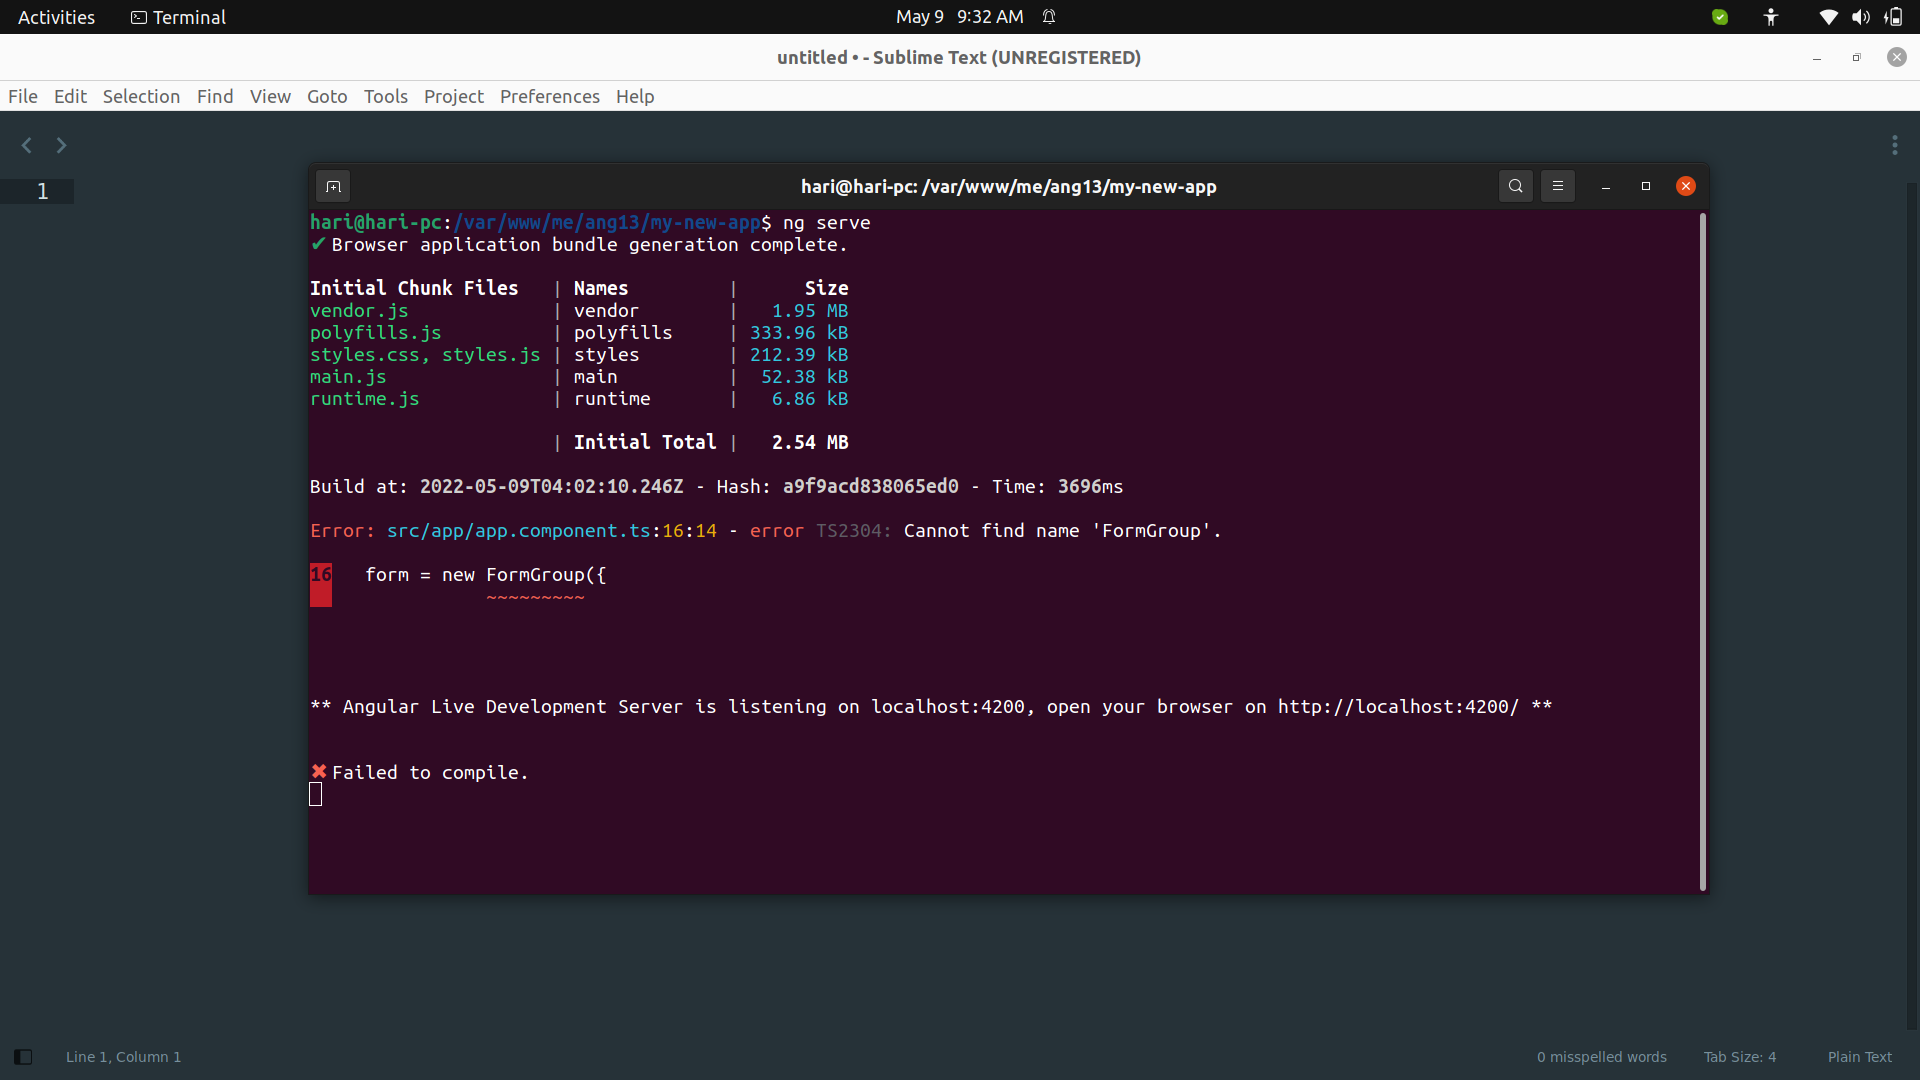
Task: Open volume controls from the top bar
Action: coord(1861,17)
